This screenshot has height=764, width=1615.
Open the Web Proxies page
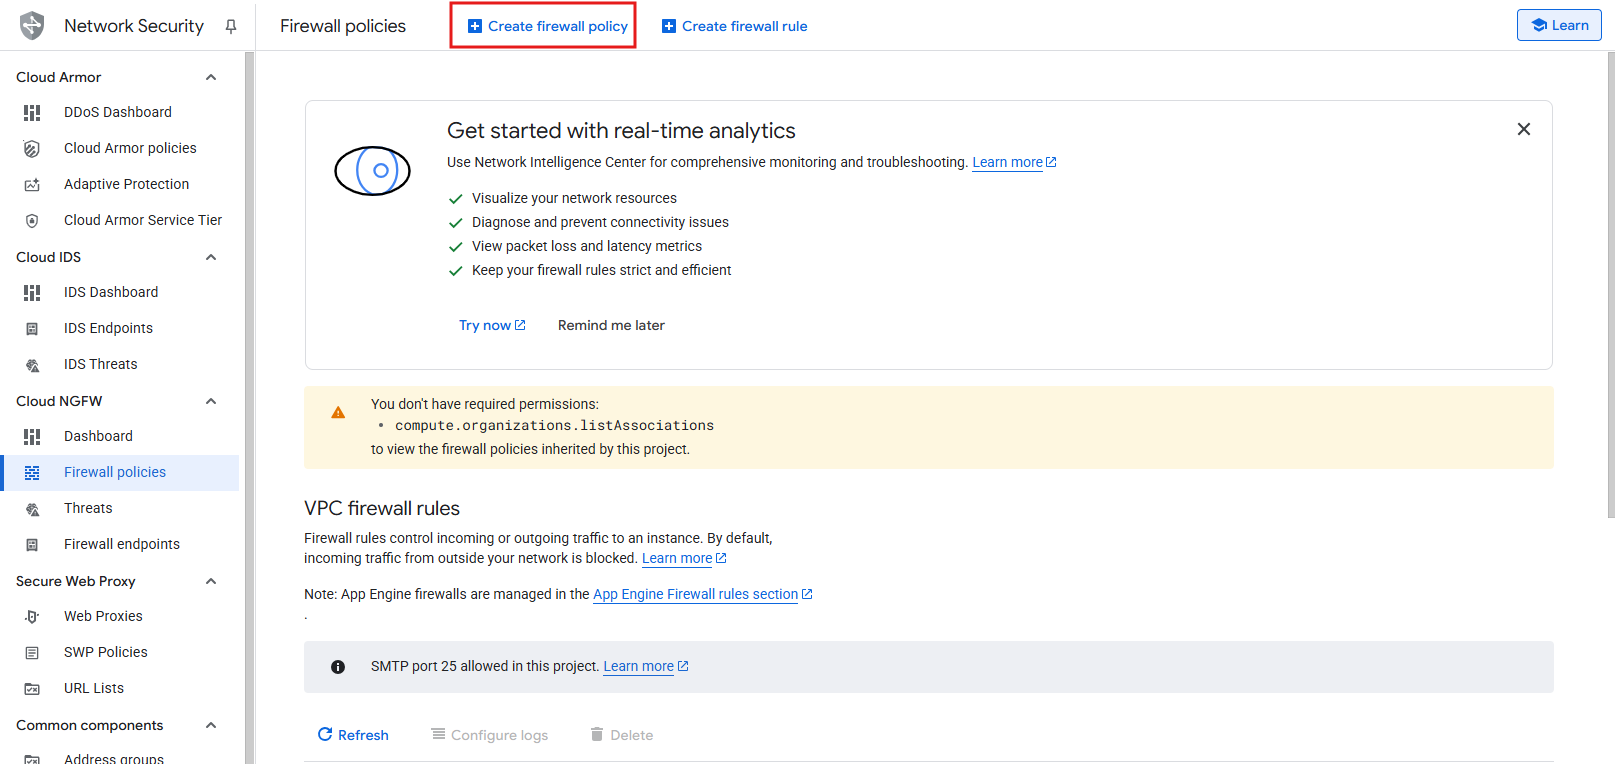click(103, 616)
